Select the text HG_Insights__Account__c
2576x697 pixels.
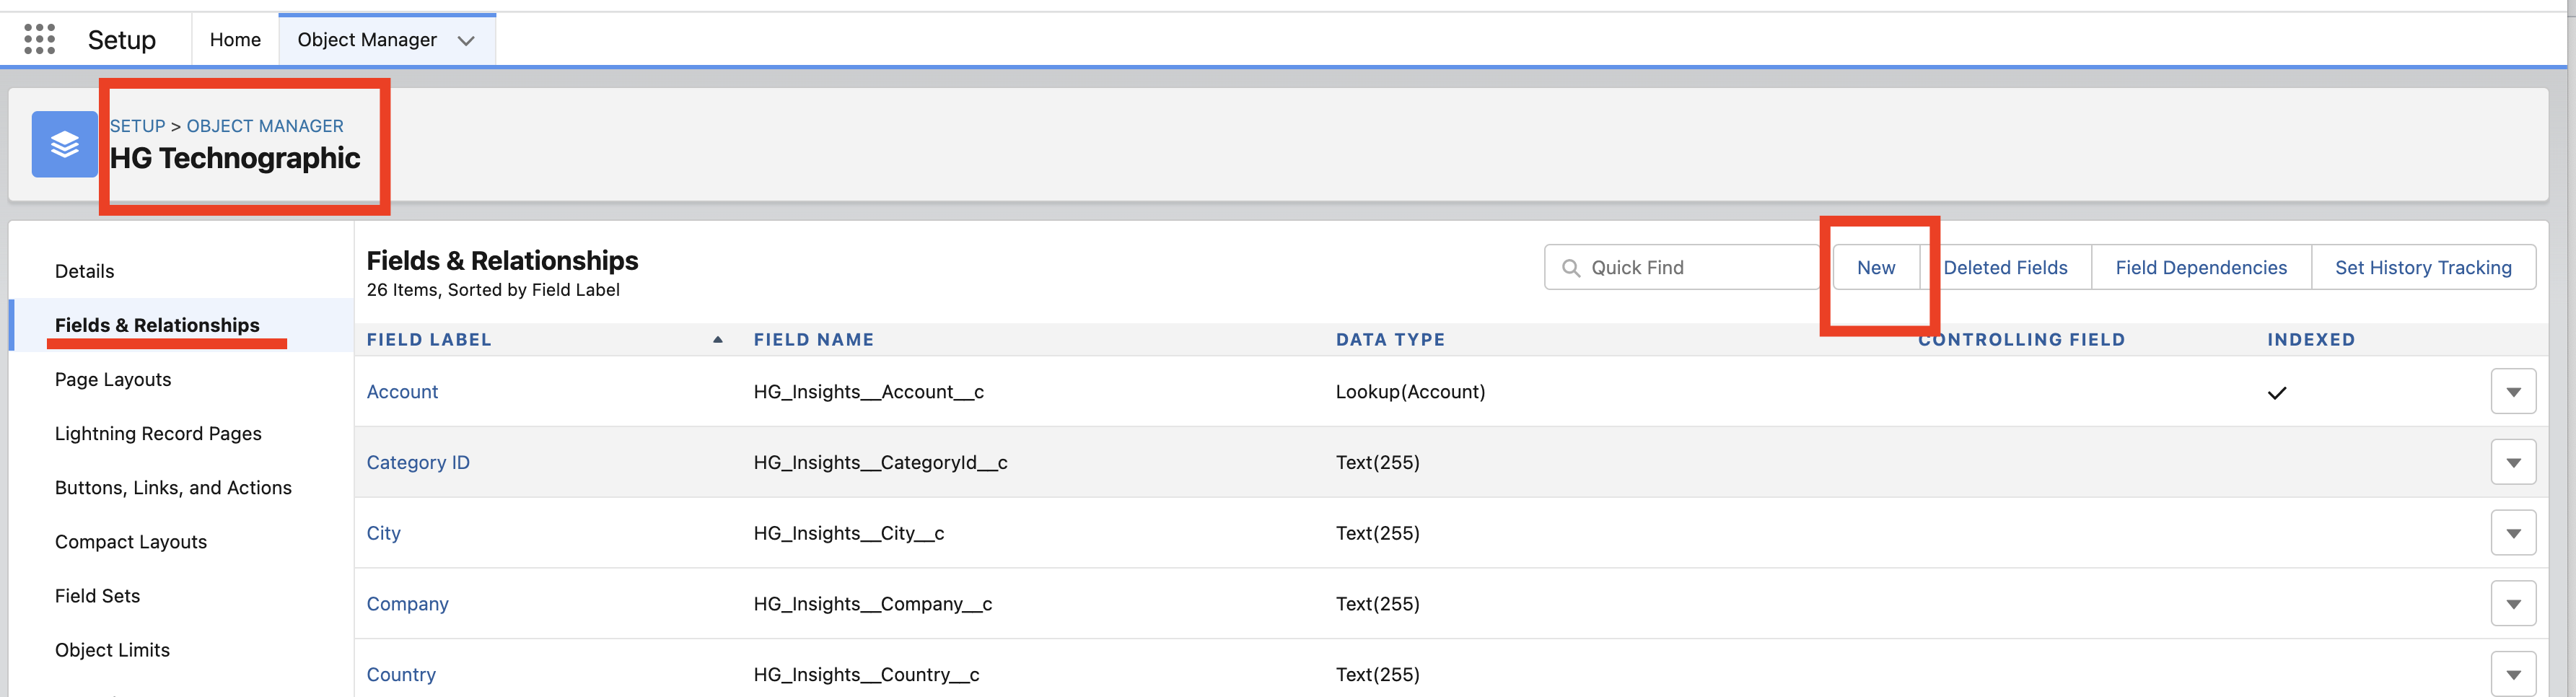(x=869, y=392)
